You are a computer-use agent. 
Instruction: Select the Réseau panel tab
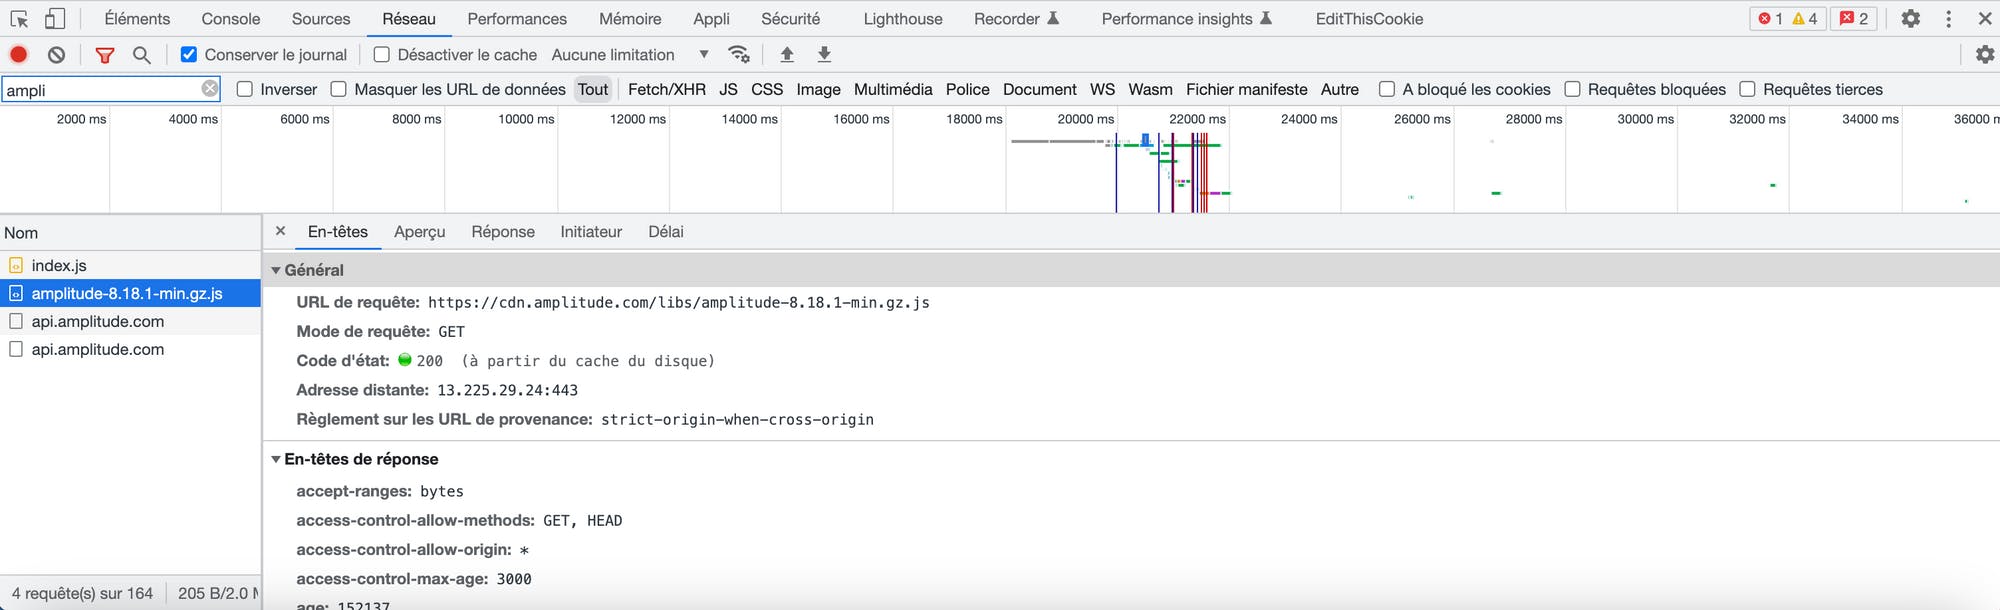click(x=409, y=19)
